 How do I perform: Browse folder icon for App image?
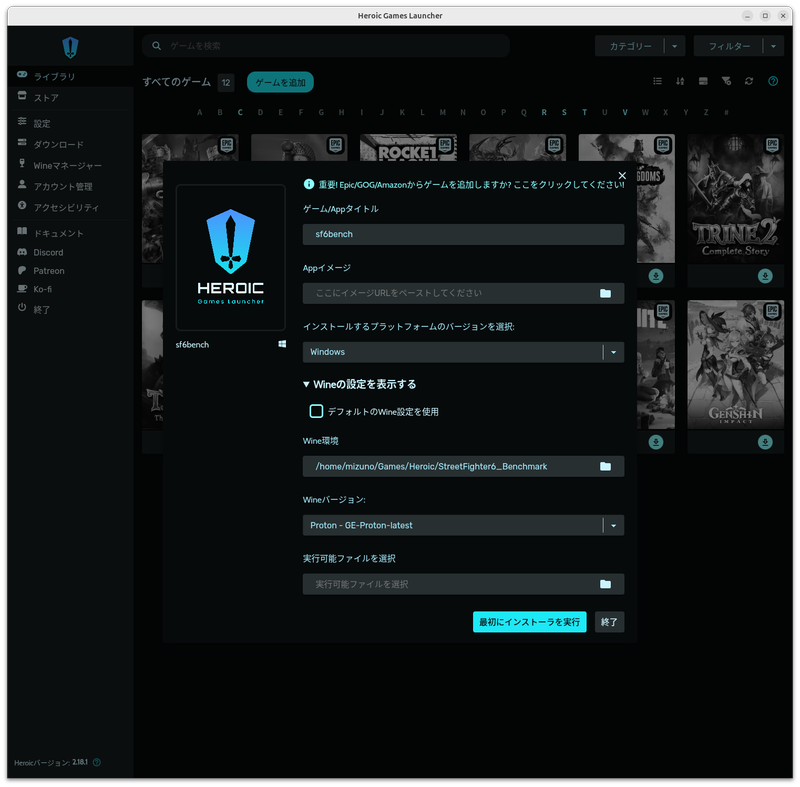(605, 293)
